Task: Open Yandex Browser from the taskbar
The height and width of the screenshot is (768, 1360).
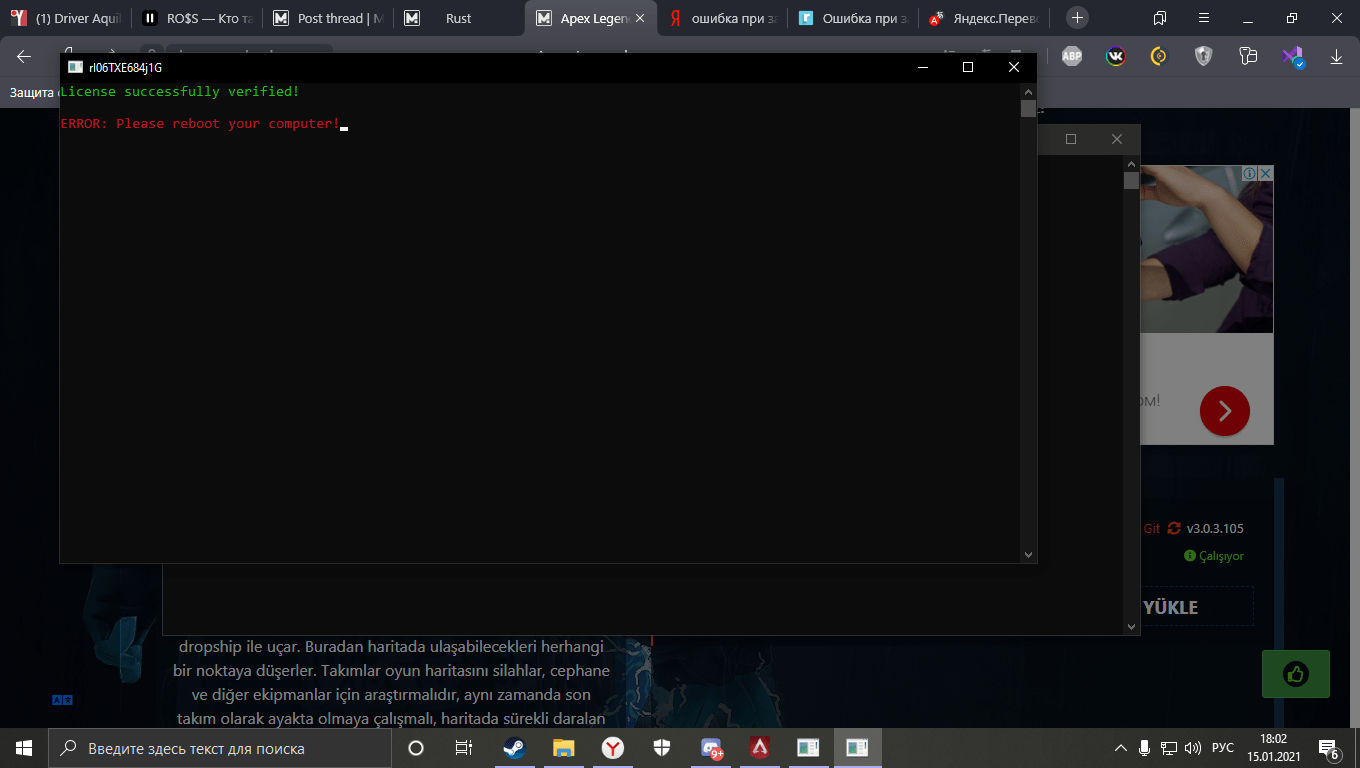Action: click(612, 748)
